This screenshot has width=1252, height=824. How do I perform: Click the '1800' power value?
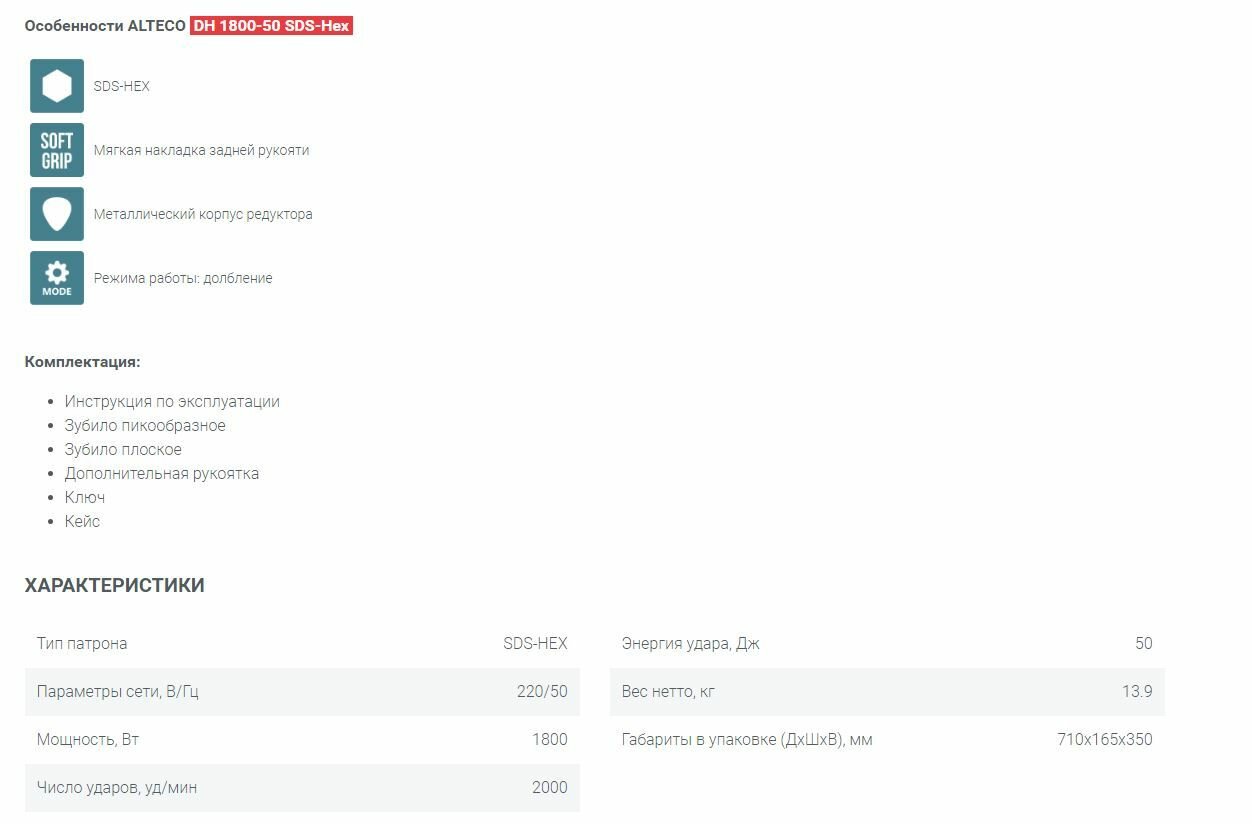point(550,740)
